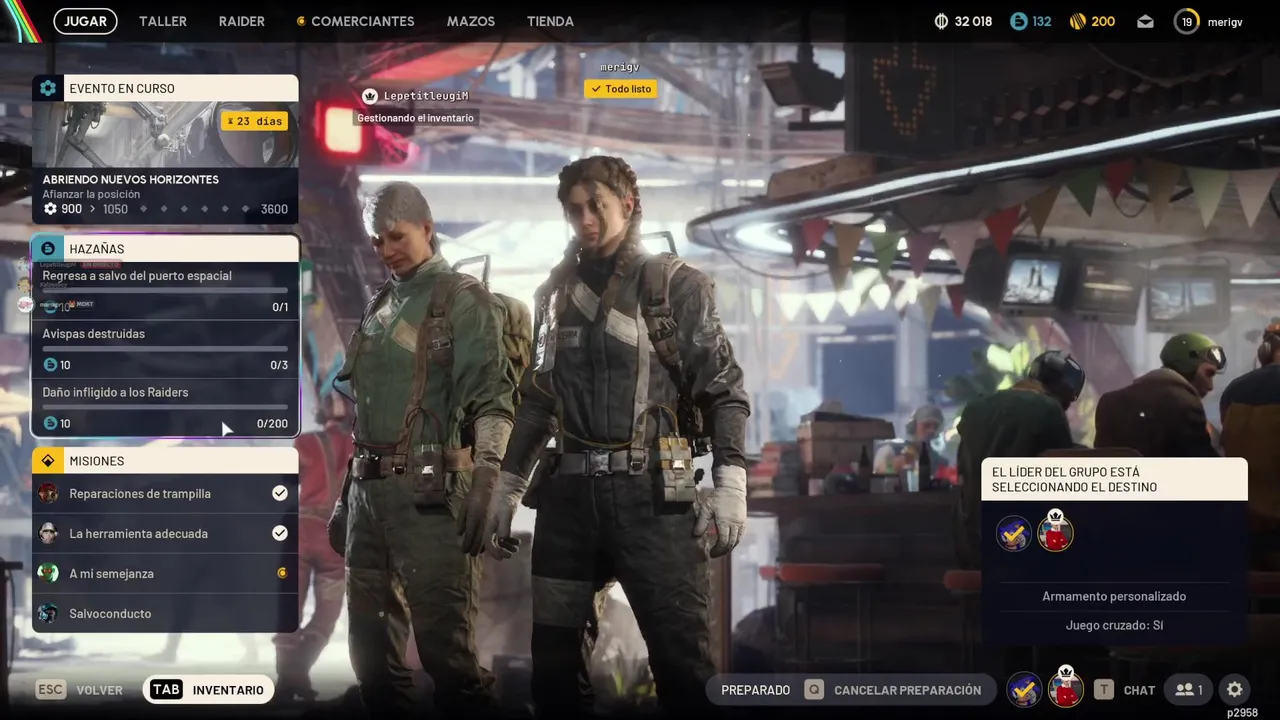1280x720 pixels.
Task: Open the mail inbox icon
Action: 1146,21
